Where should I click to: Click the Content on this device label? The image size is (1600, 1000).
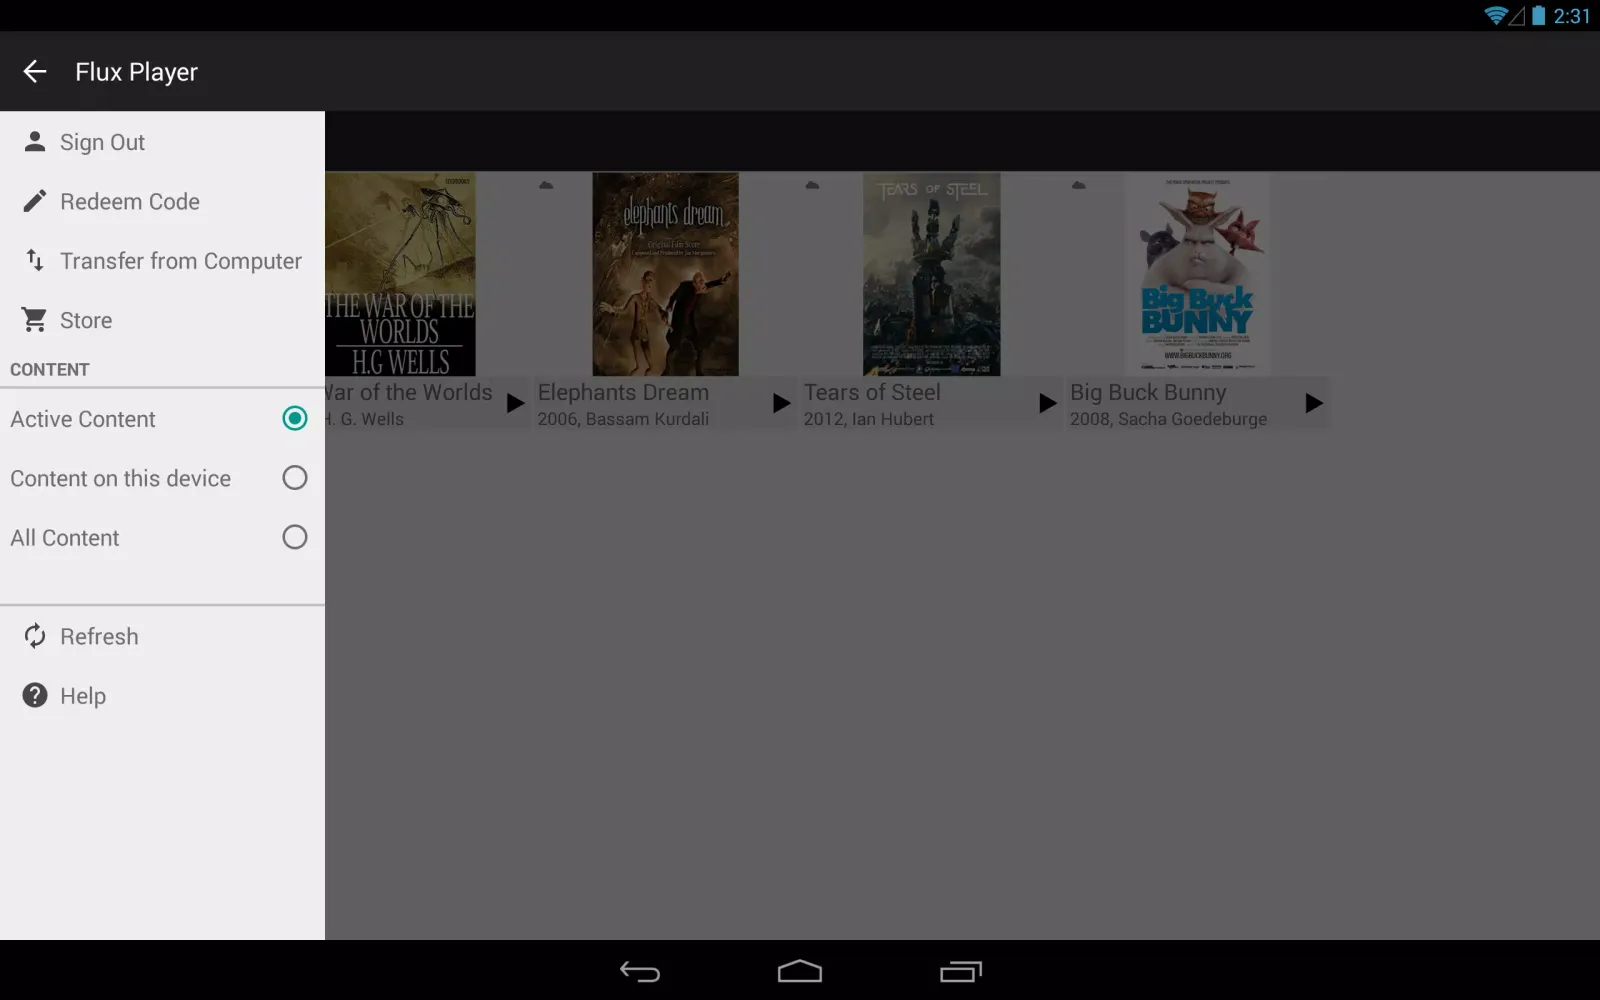point(120,478)
